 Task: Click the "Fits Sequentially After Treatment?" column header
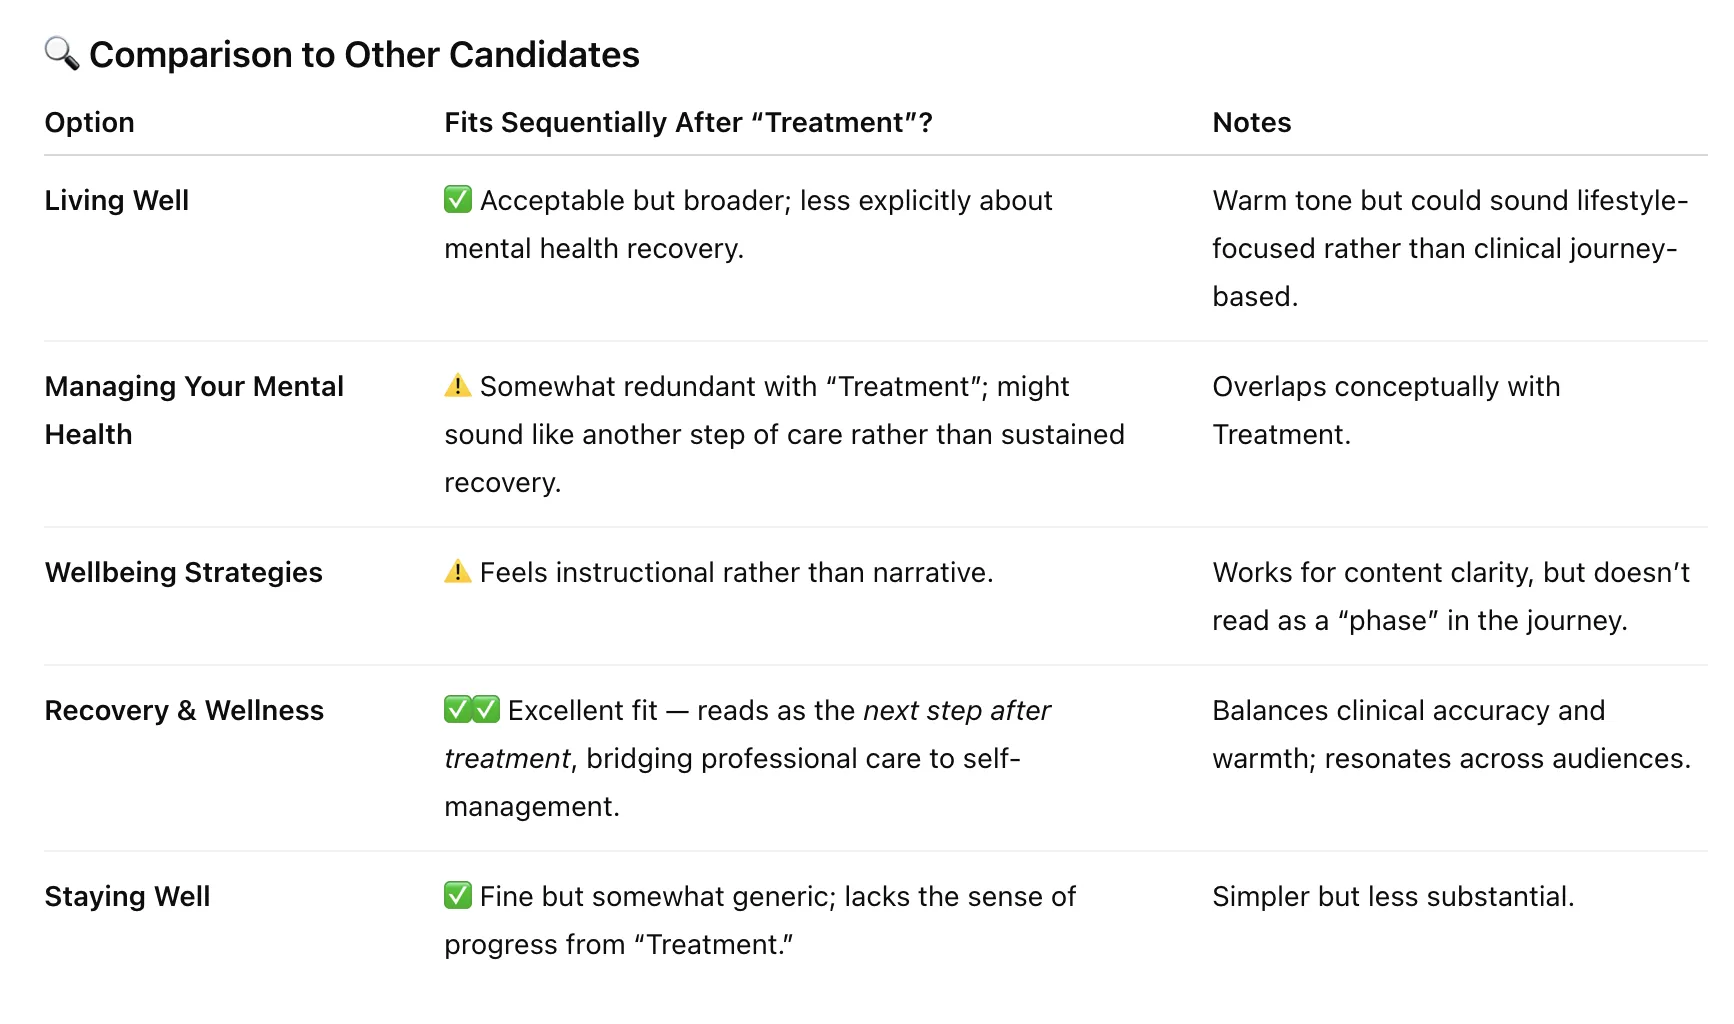tap(688, 122)
